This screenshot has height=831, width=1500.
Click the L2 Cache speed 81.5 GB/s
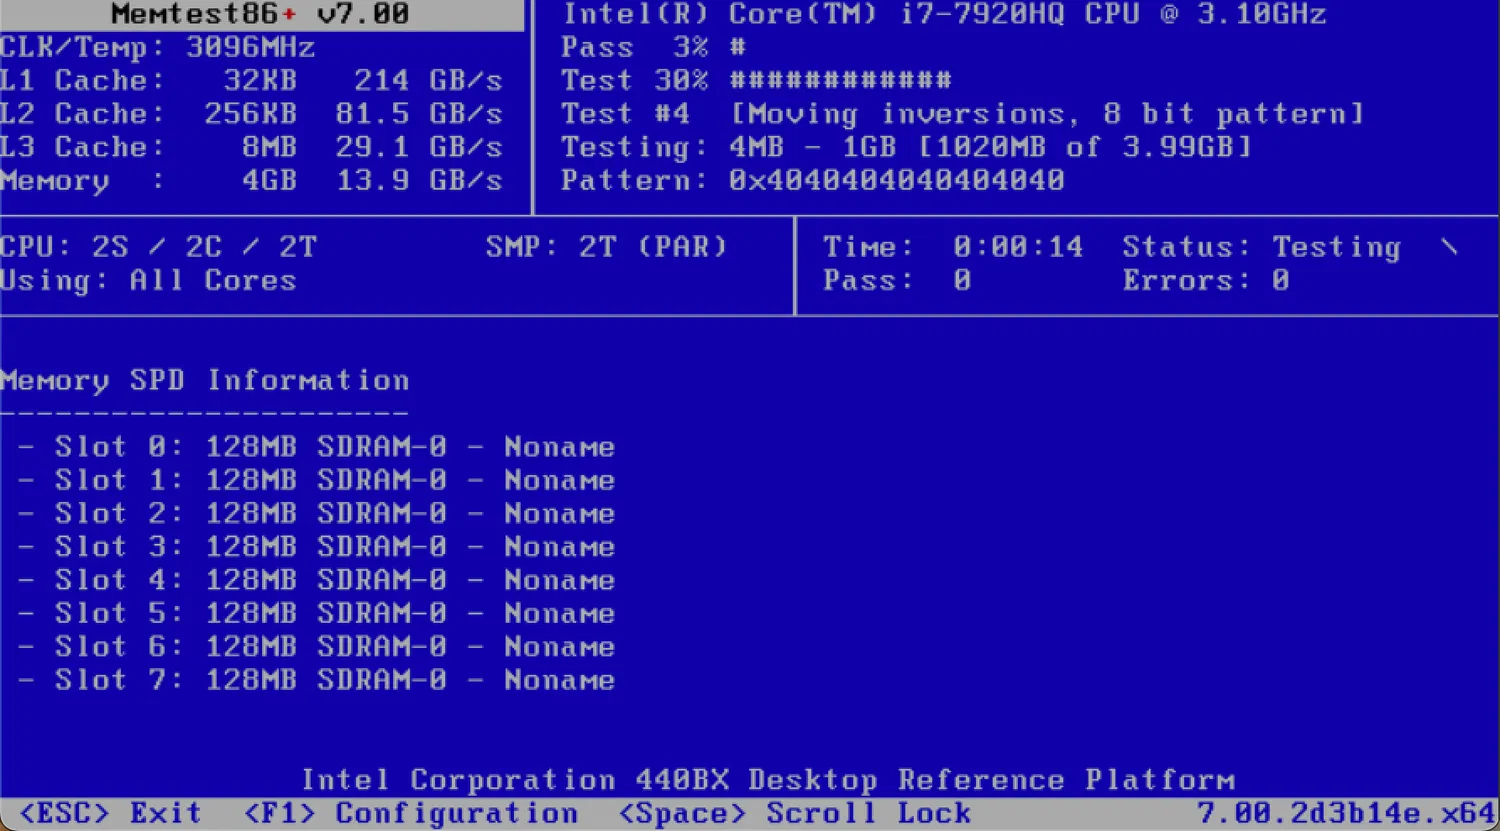click(419, 114)
